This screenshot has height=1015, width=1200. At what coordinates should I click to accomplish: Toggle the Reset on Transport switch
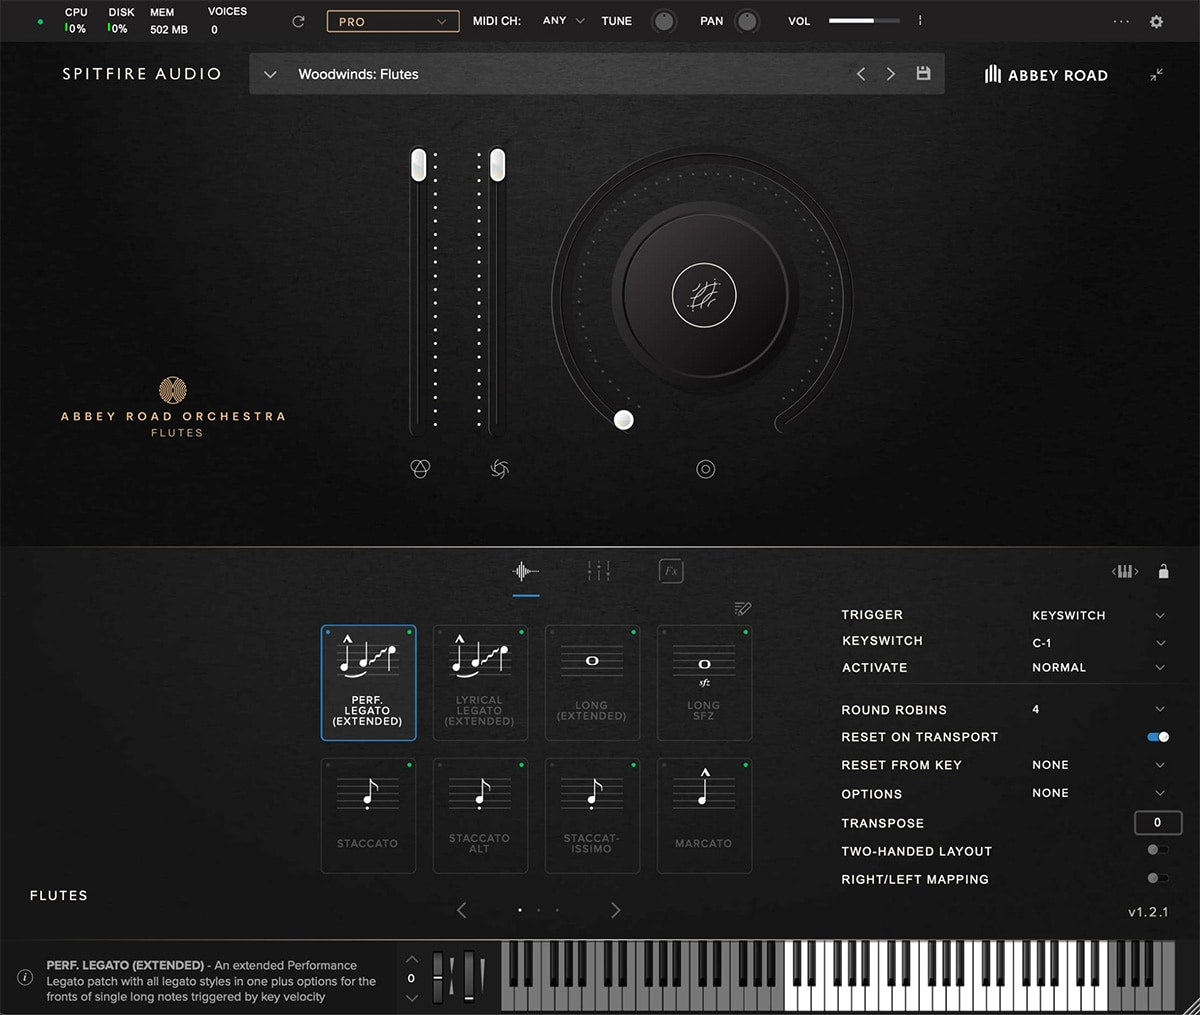(1158, 737)
